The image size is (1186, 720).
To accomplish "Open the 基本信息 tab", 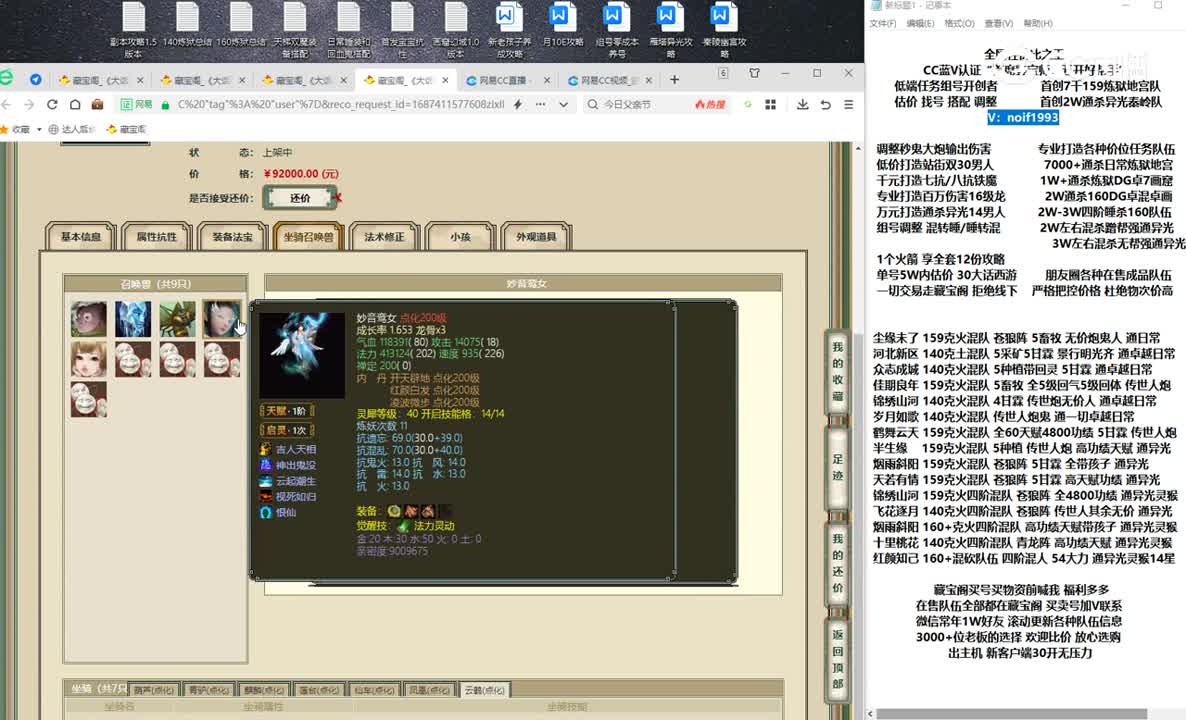I will (x=81, y=237).
